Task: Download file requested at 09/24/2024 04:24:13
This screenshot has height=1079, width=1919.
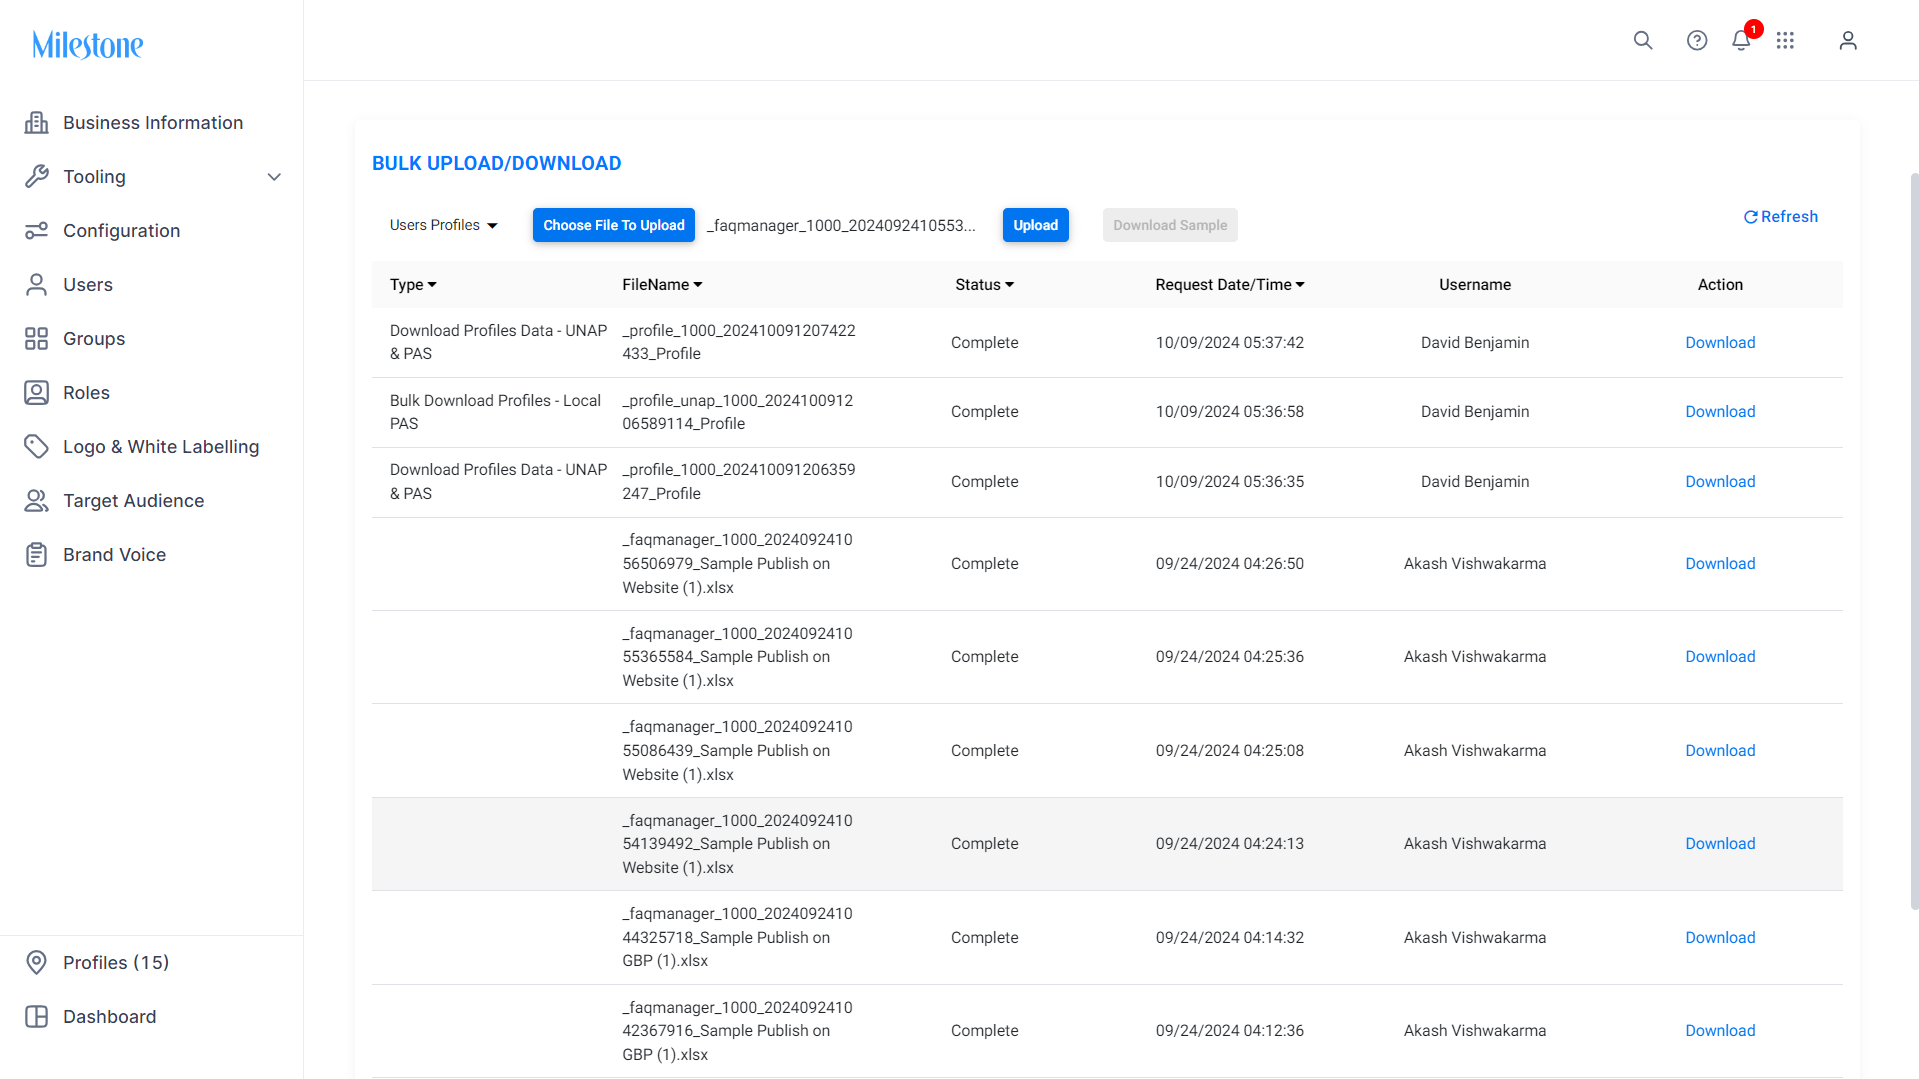Action: (1720, 844)
